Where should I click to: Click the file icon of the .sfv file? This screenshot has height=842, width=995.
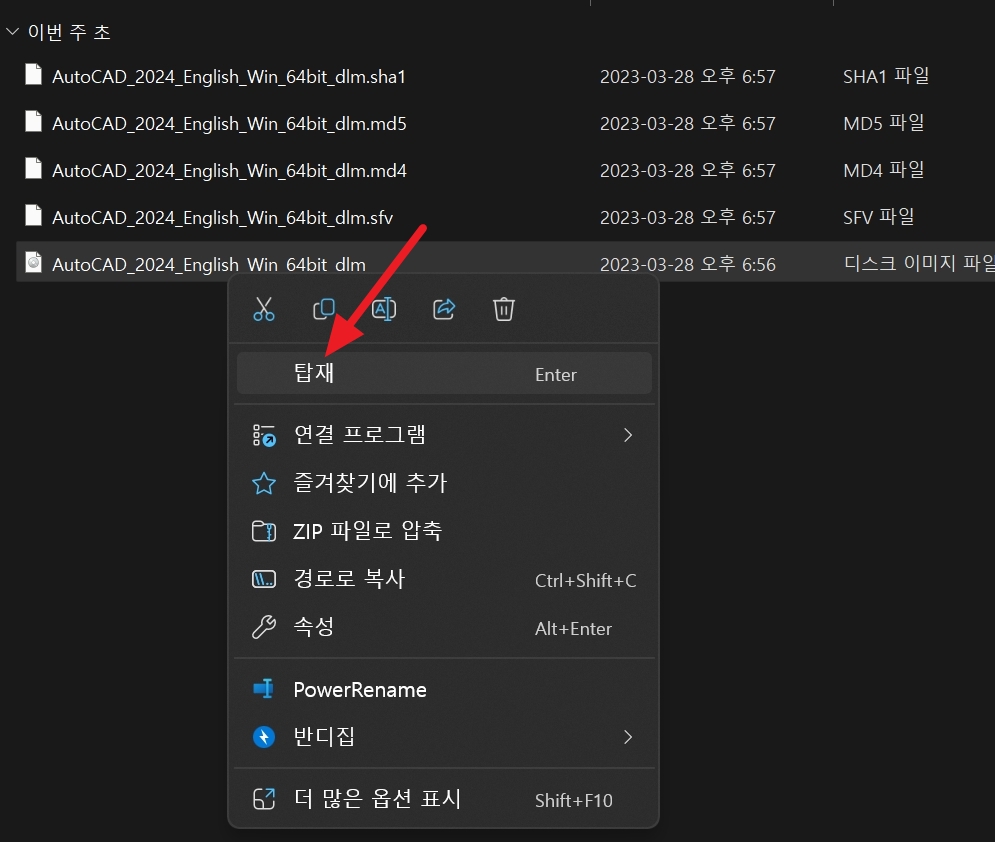coord(34,215)
